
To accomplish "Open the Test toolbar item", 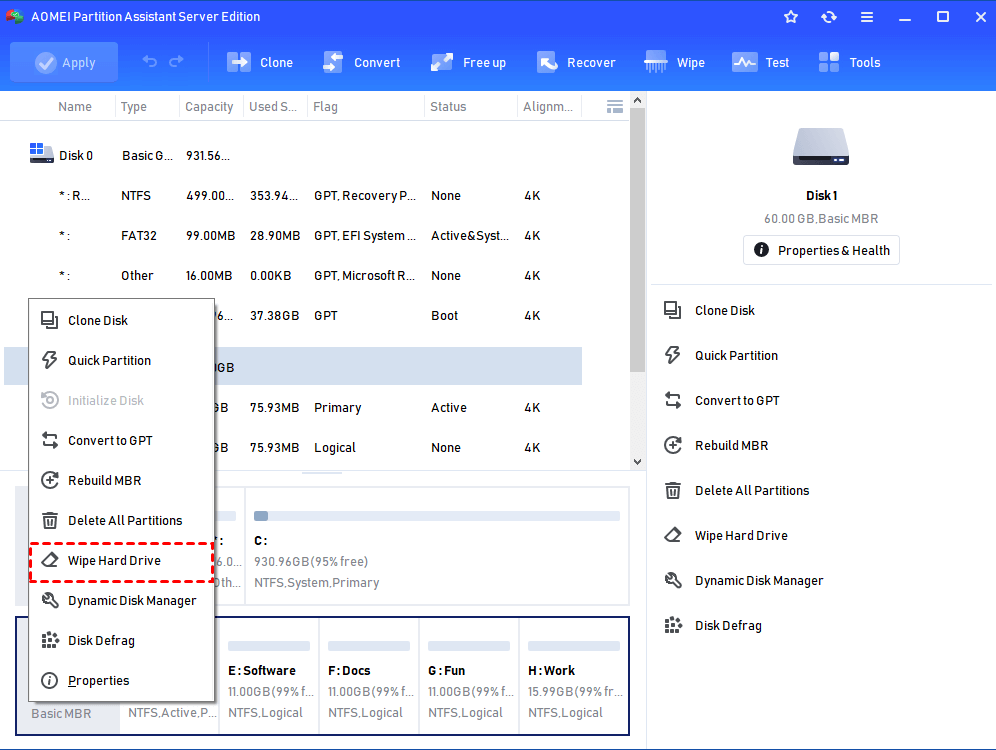I will [760, 62].
